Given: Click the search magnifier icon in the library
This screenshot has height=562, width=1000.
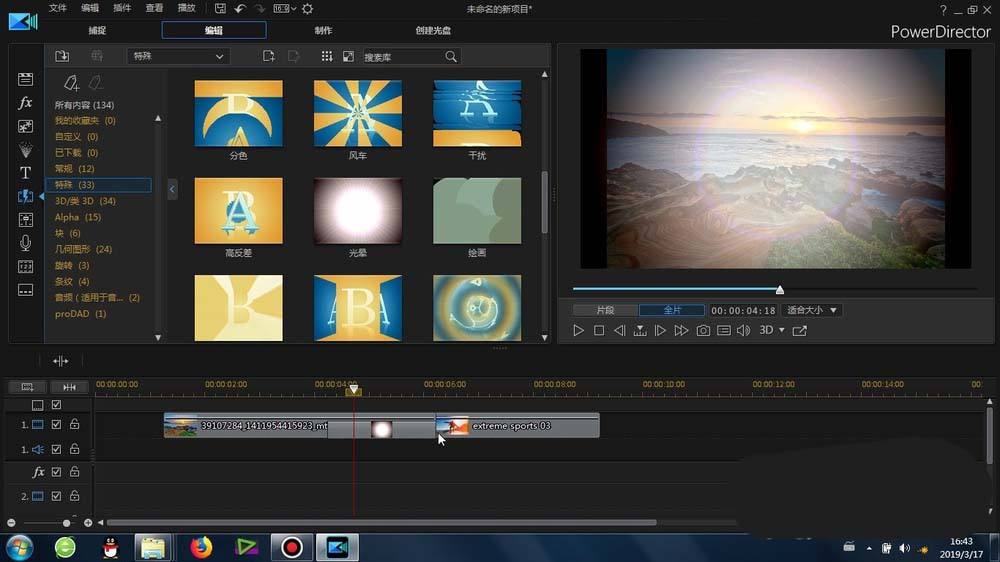Looking at the screenshot, I should click(451, 57).
